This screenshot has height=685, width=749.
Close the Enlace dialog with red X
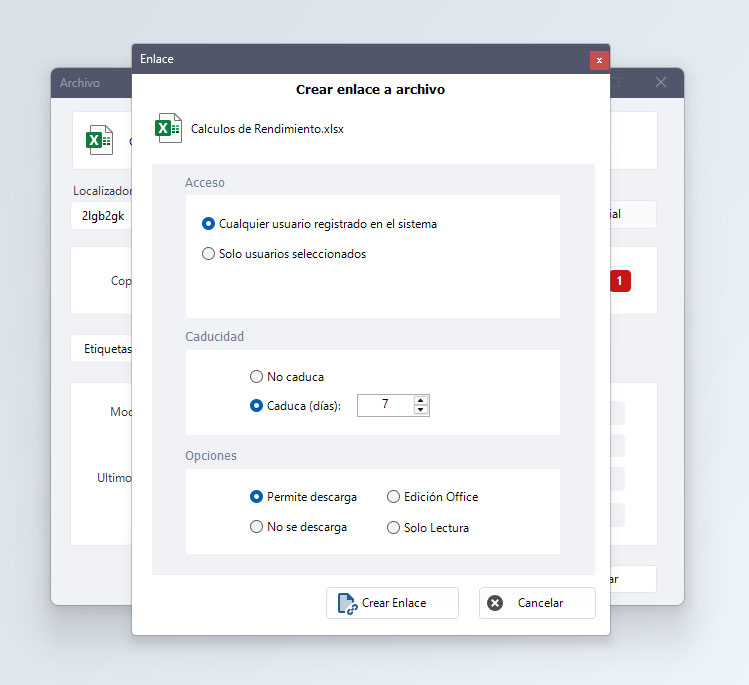click(599, 60)
